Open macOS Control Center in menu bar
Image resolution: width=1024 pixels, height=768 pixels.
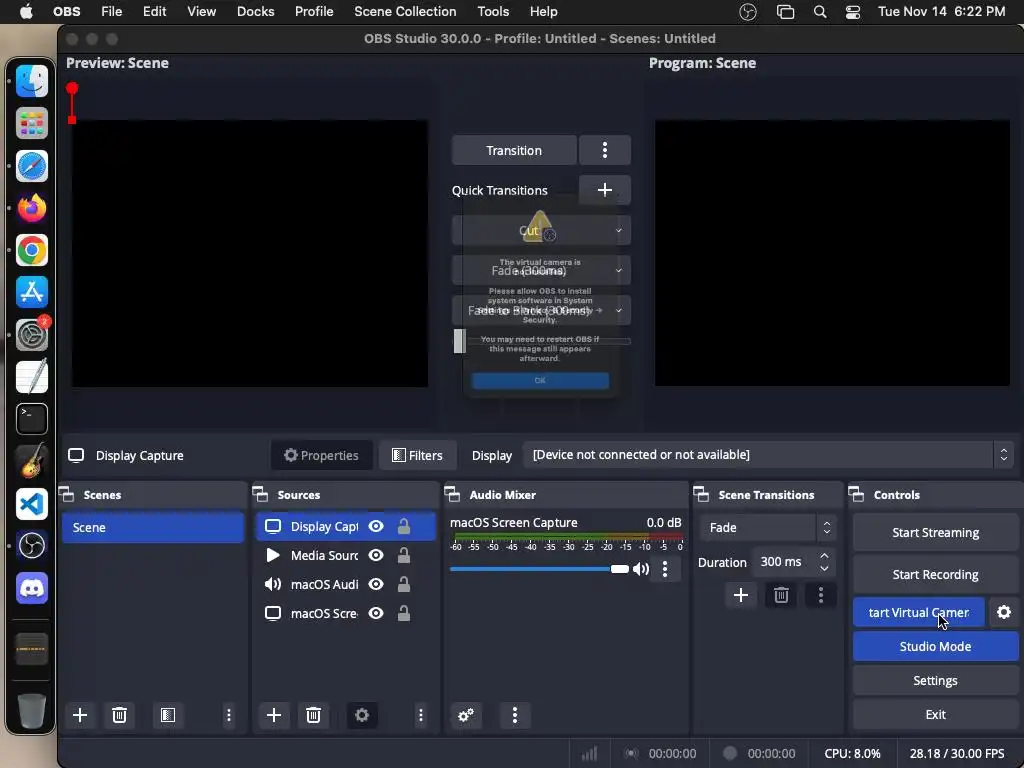coord(853,12)
